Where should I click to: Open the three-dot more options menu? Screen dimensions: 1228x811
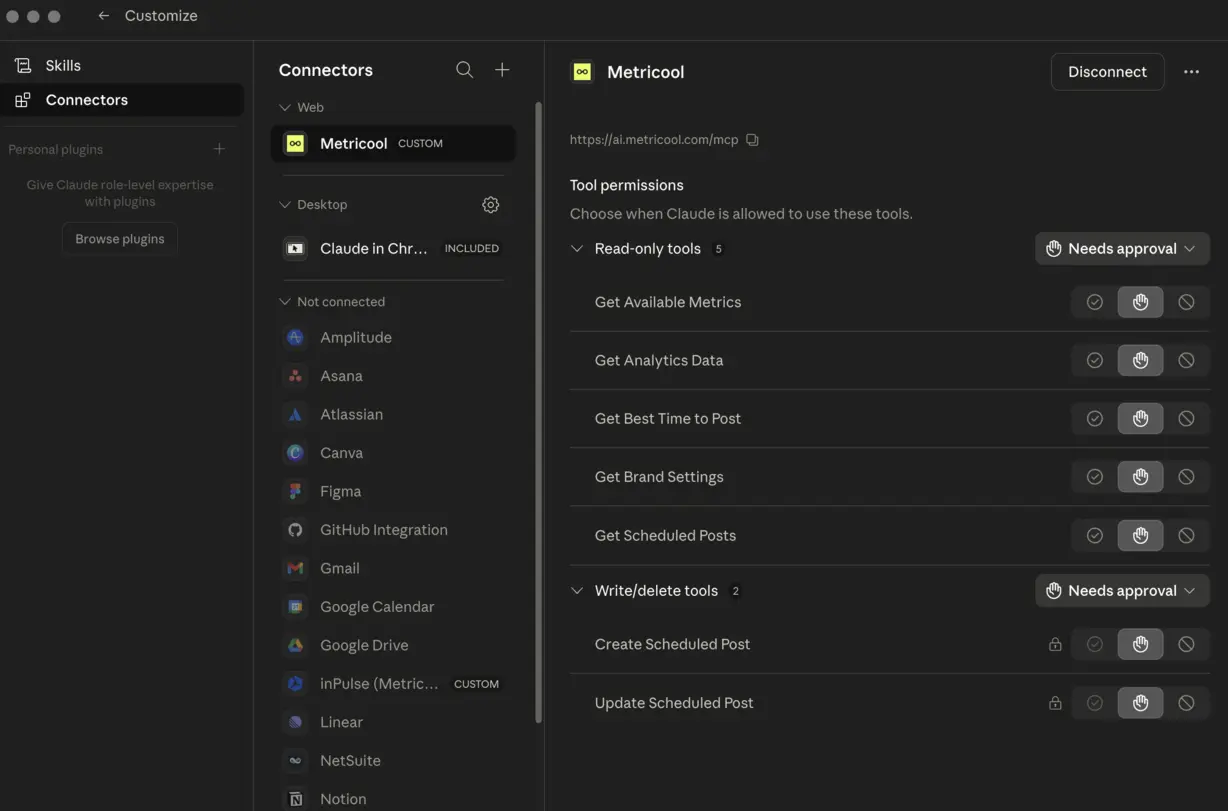coord(1191,72)
